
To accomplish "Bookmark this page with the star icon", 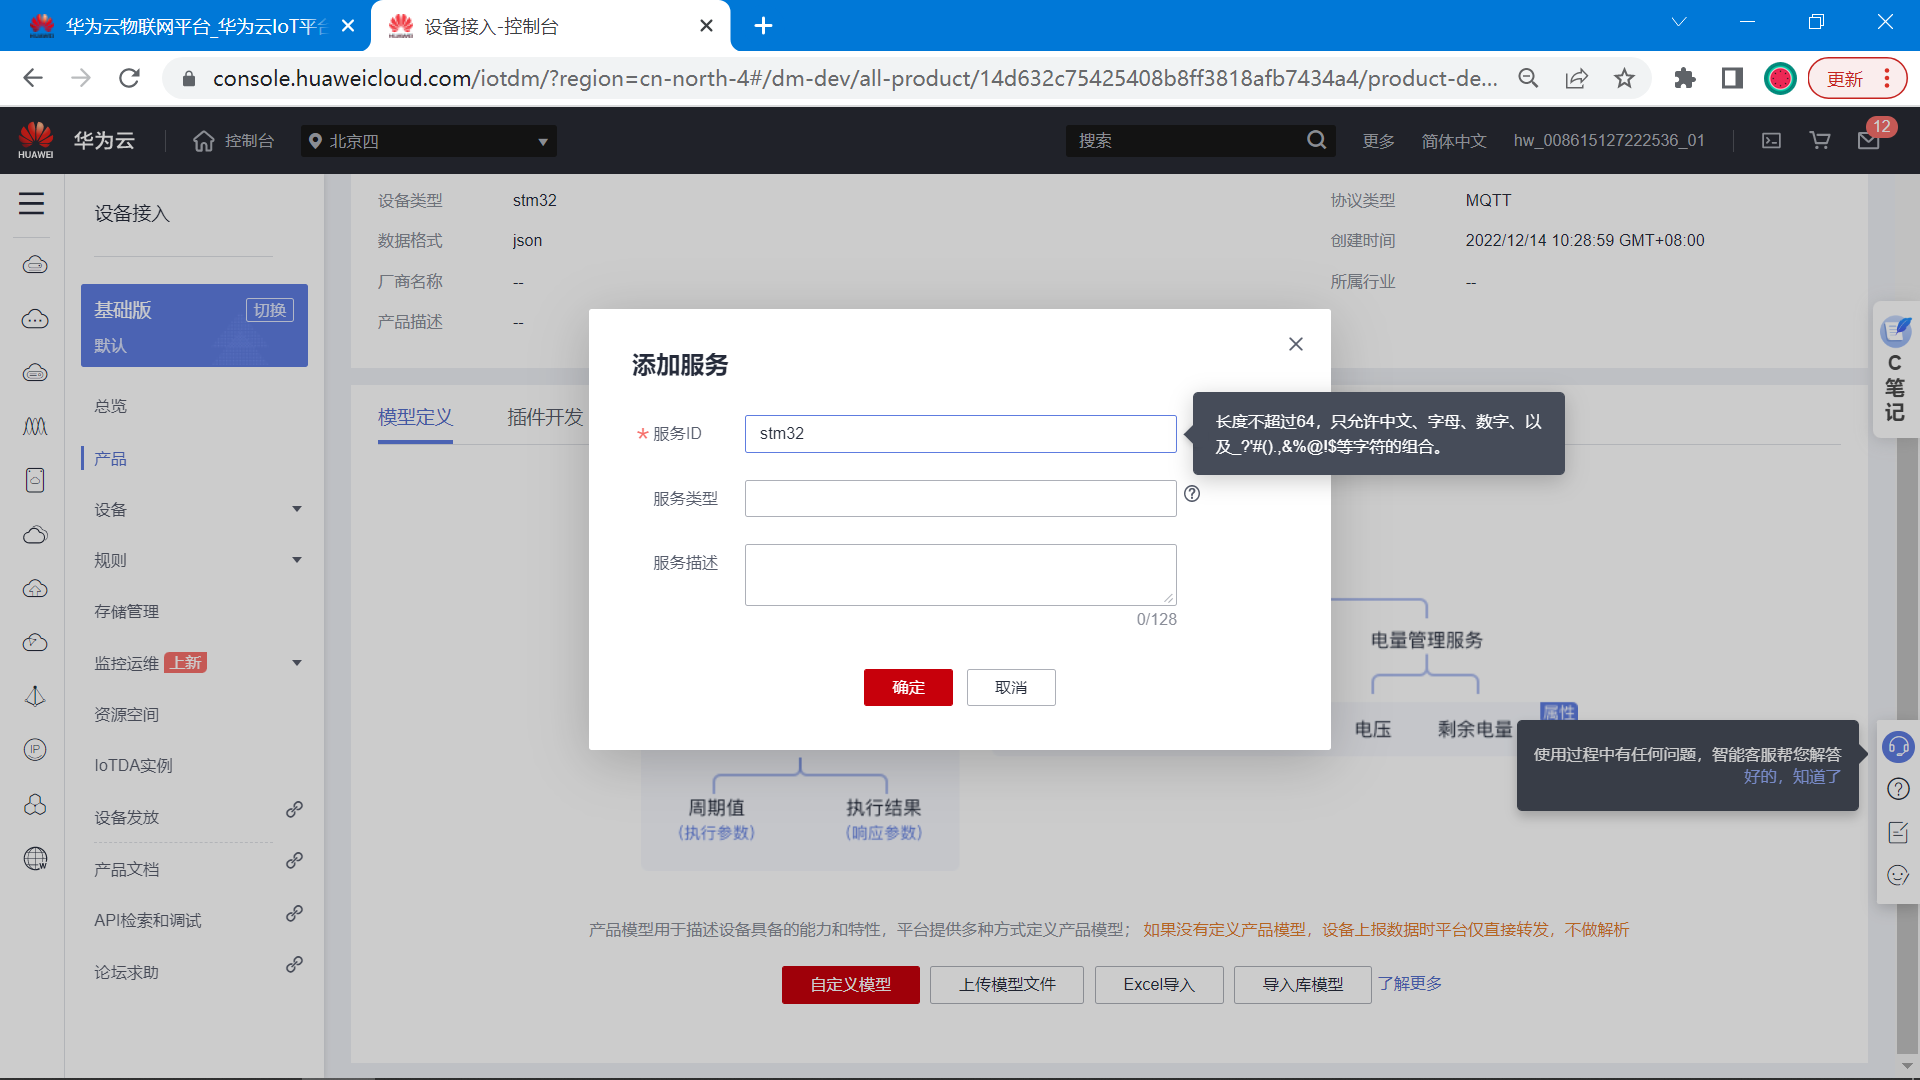I will pos(1624,78).
